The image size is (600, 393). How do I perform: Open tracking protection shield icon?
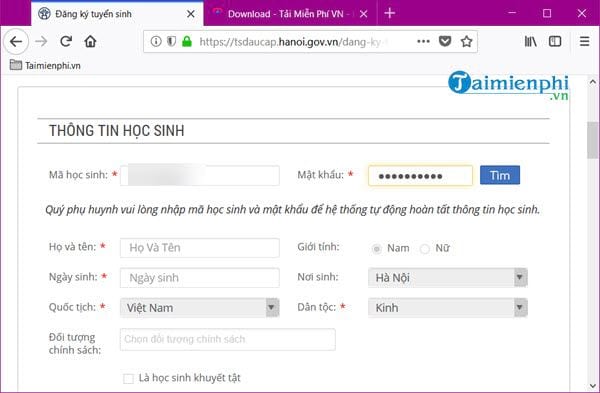point(171,41)
